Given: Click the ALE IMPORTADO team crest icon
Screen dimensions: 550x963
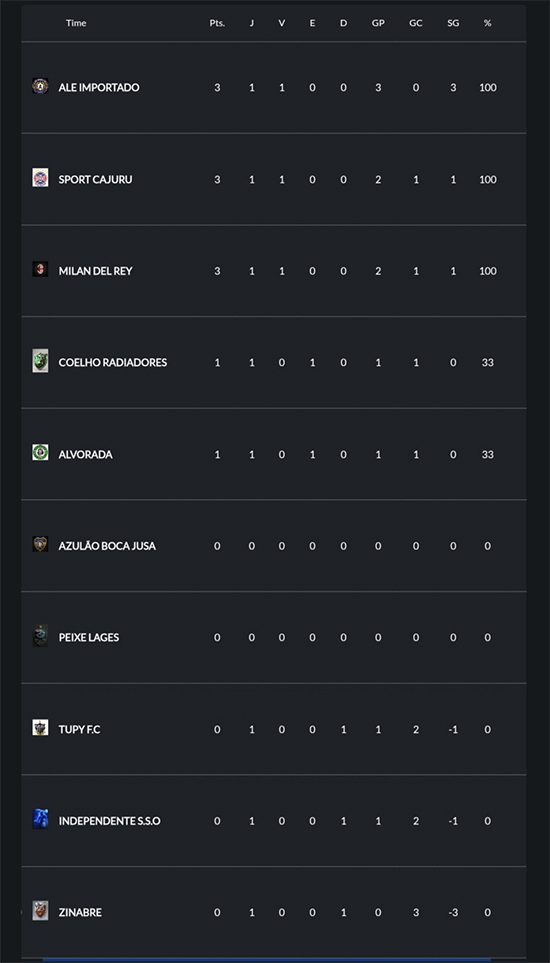Looking at the screenshot, I should tap(40, 87).
